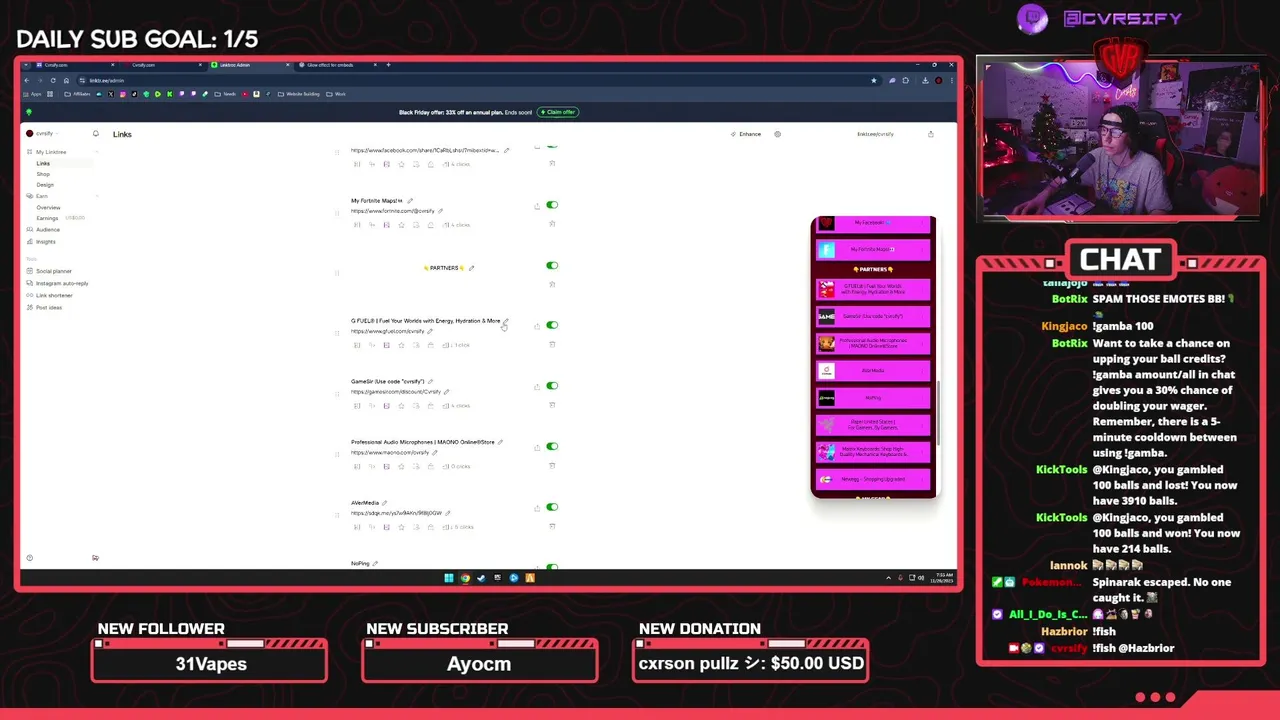Switch off the MAONO microphones link
This screenshot has width=1280, height=720.
[x=552, y=447]
